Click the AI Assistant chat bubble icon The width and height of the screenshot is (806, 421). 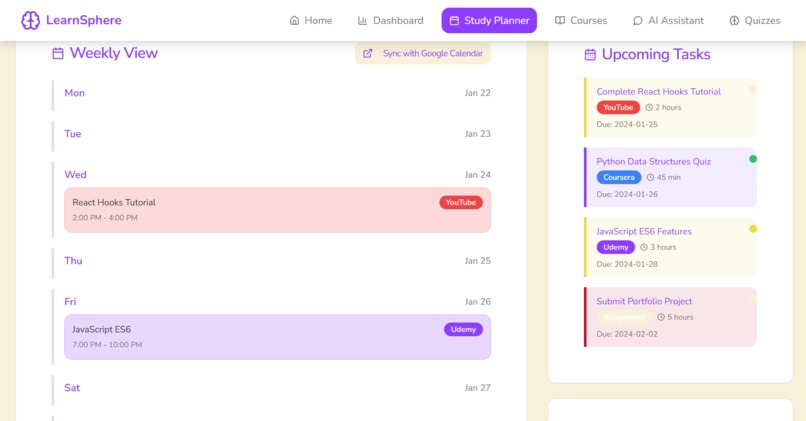tap(637, 21)
